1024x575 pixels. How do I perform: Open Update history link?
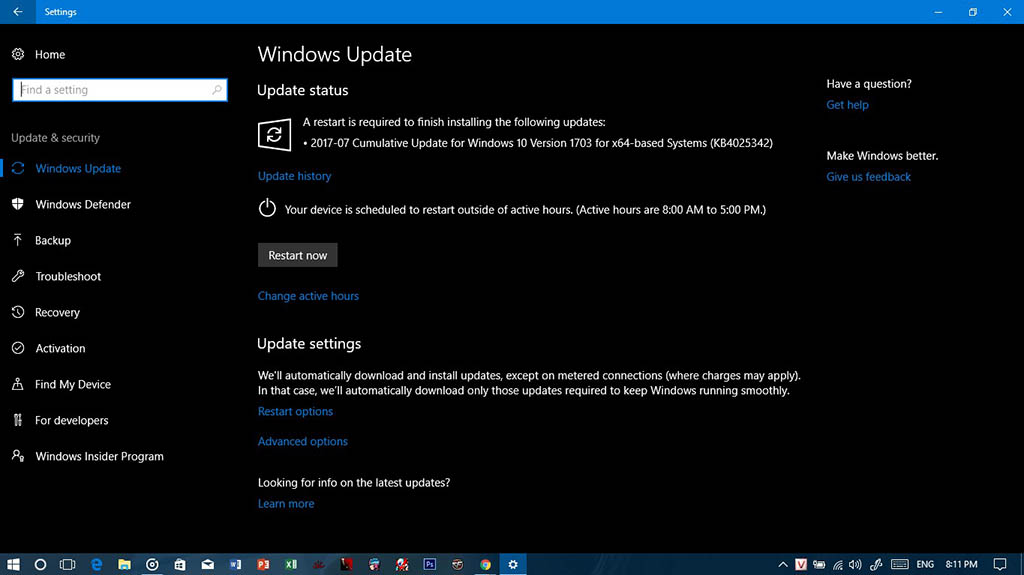[x=294, y=176]
